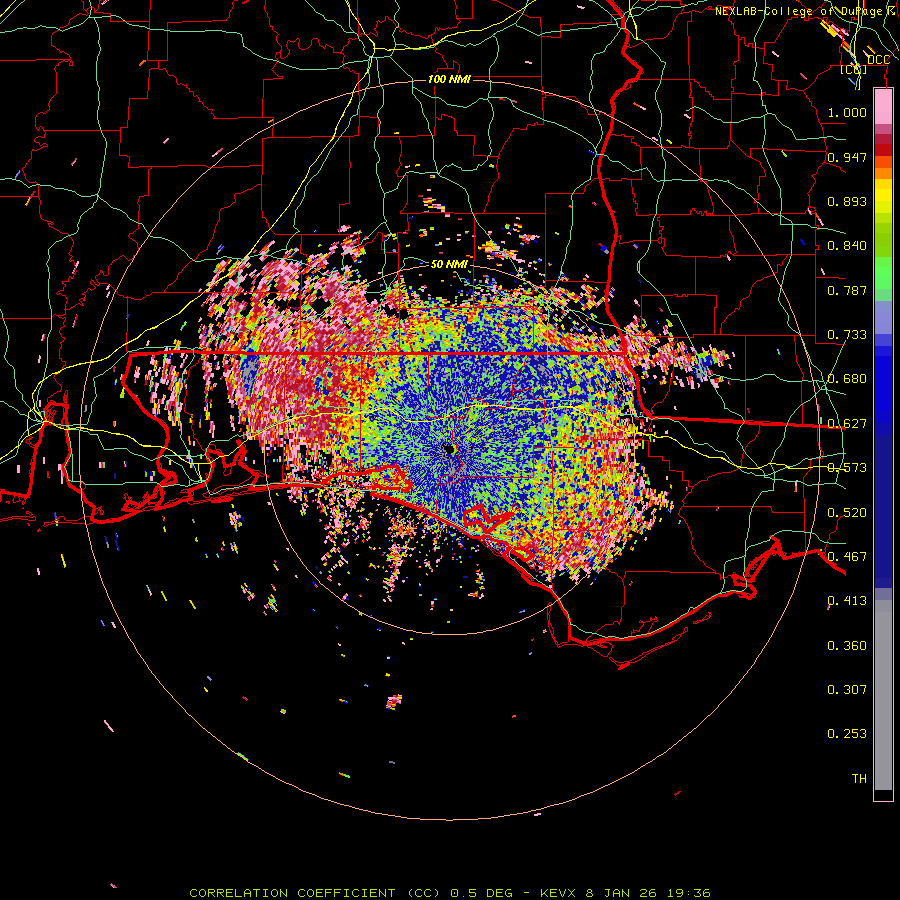Screen dimensions: 900x900
Task: Click the black radar site dot at the center
Action: [449, 449]
